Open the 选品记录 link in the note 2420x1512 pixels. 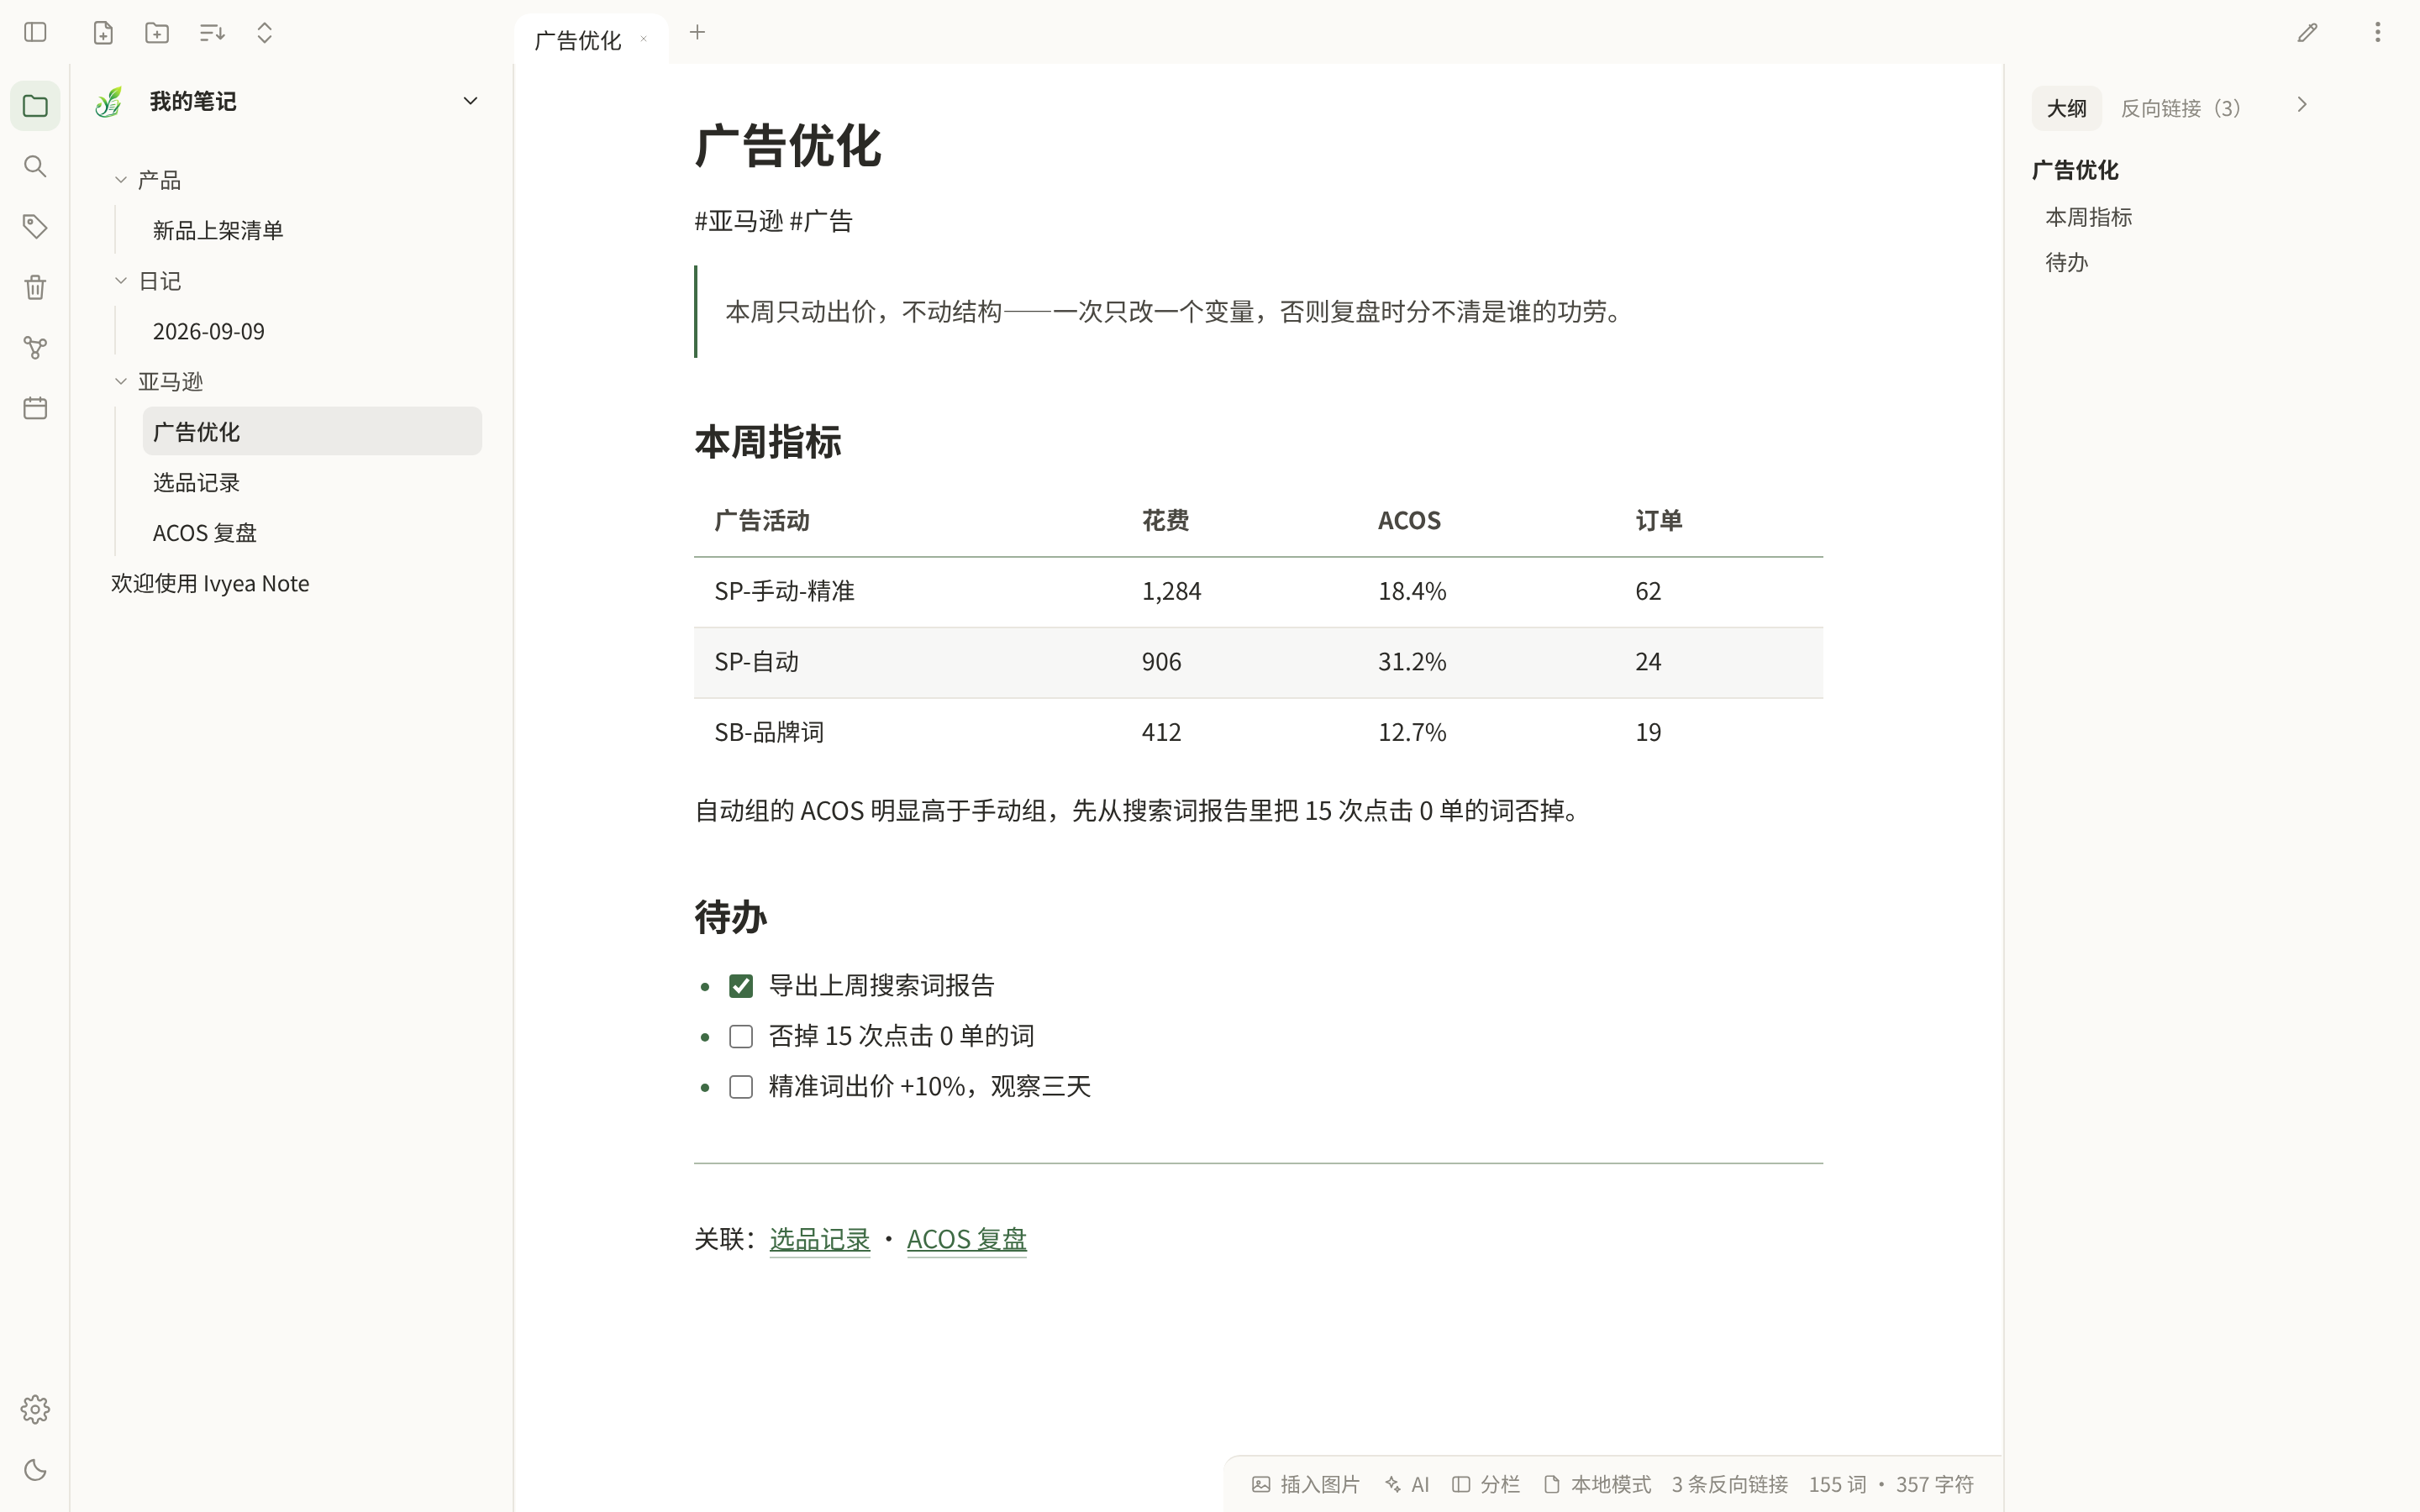click(820, 1239)
